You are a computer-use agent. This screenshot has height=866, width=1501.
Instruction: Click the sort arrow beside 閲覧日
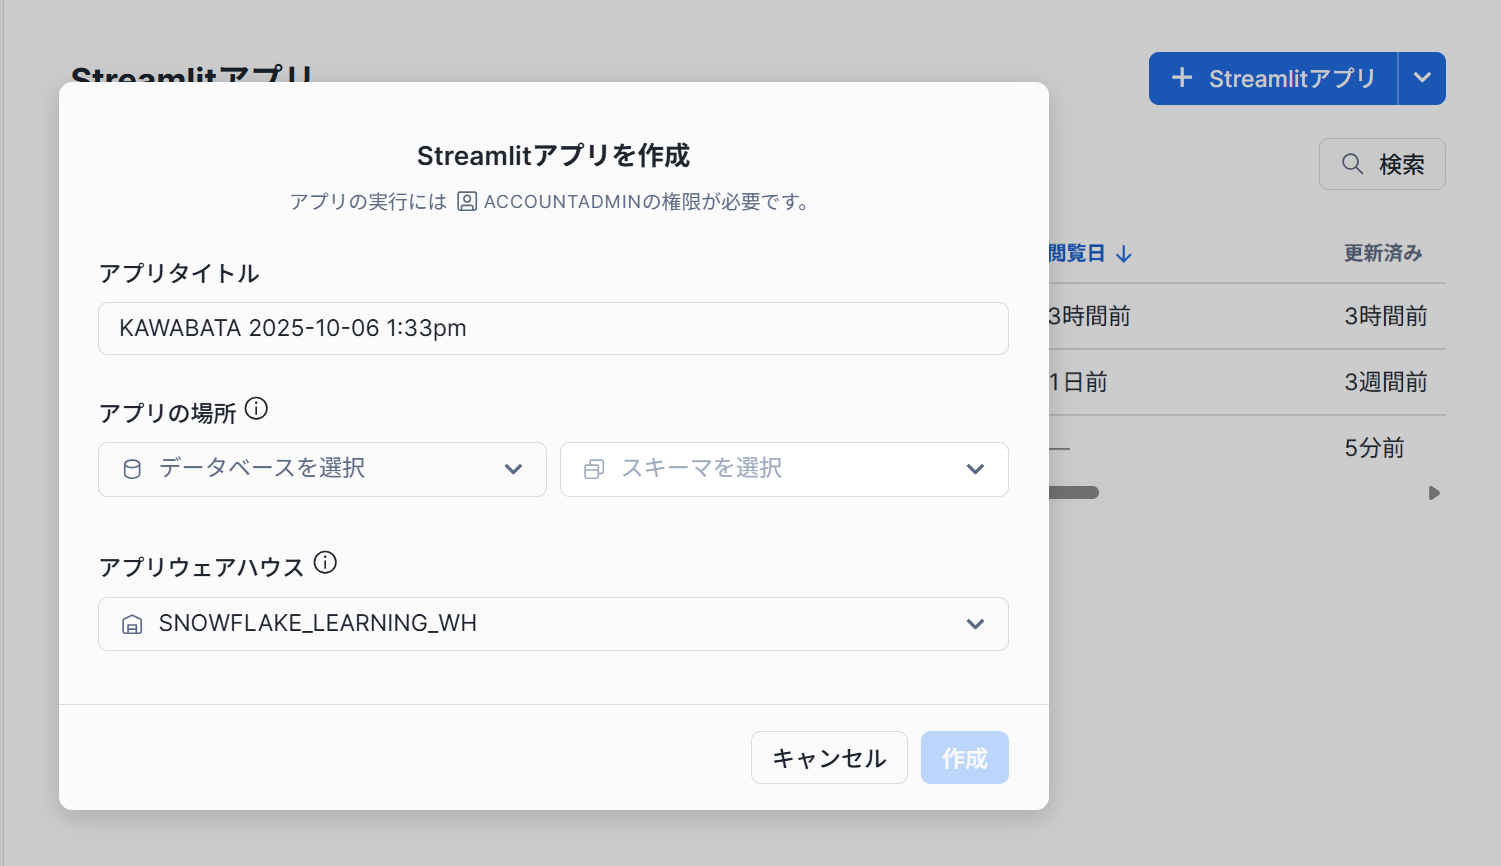[1124, 254]
